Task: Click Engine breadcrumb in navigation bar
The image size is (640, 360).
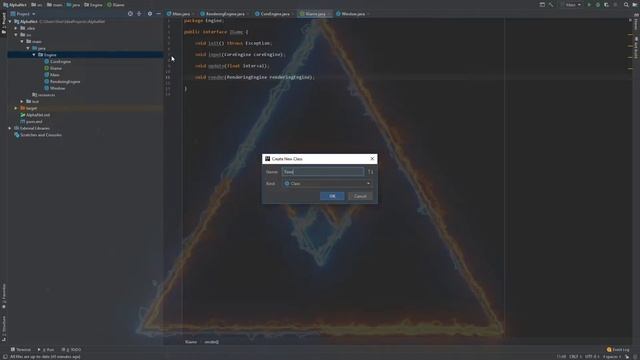Action: 93,5
